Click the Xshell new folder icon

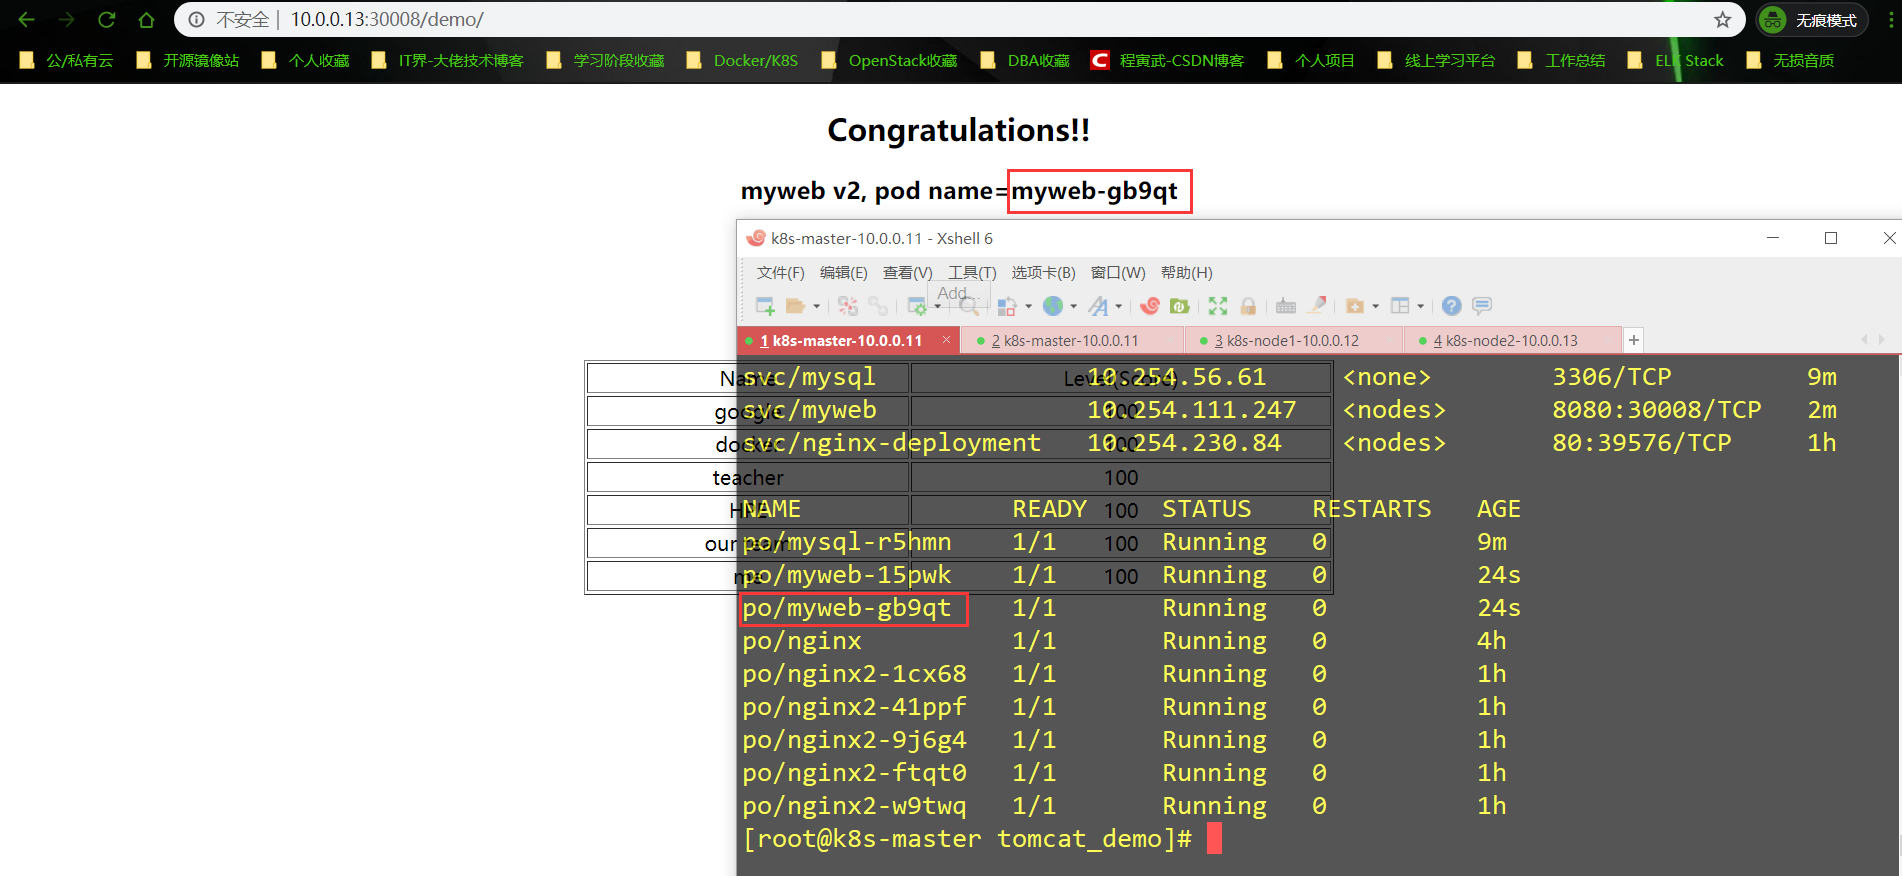pos(1355,306)
